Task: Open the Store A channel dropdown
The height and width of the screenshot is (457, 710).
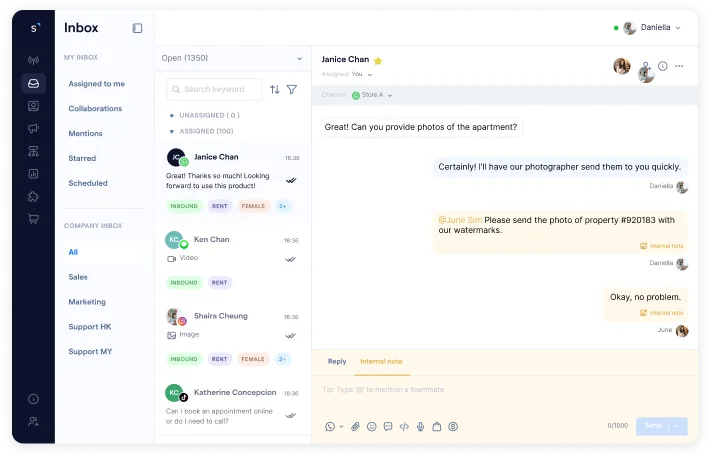Action: pos(372,95)
